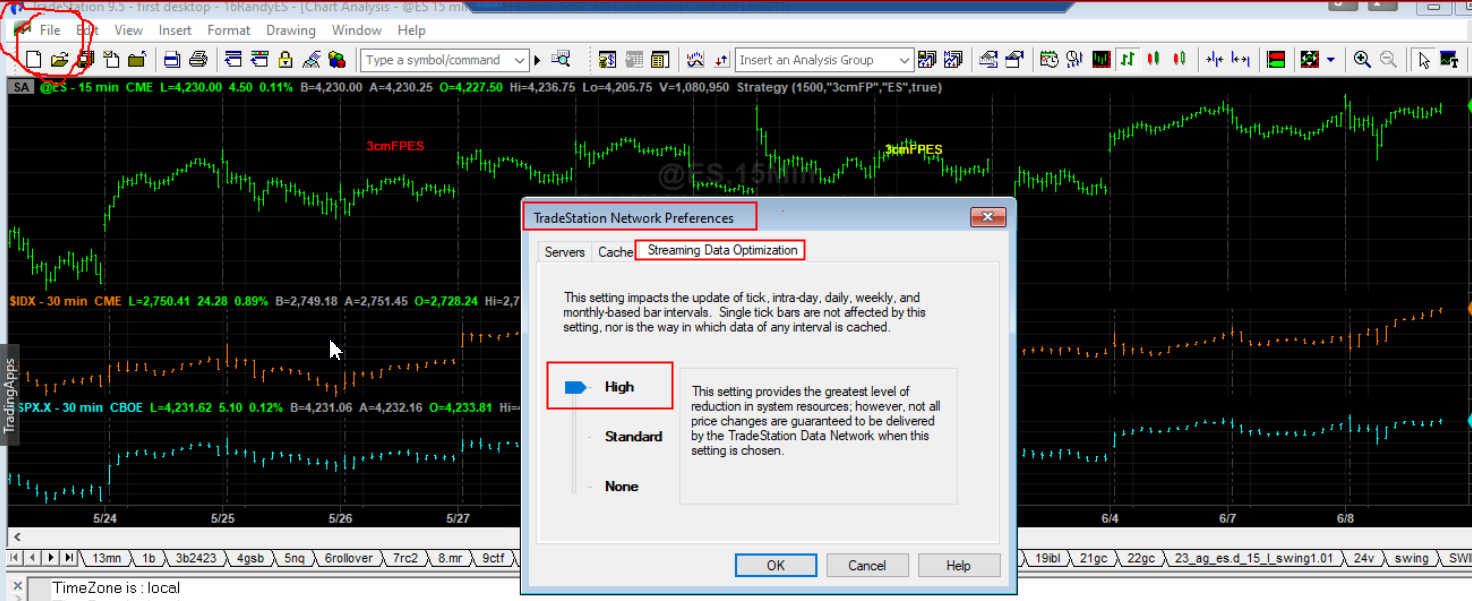Open the Drawing menu
Screen dimensions: 1472x601
[x=290, y=31]
